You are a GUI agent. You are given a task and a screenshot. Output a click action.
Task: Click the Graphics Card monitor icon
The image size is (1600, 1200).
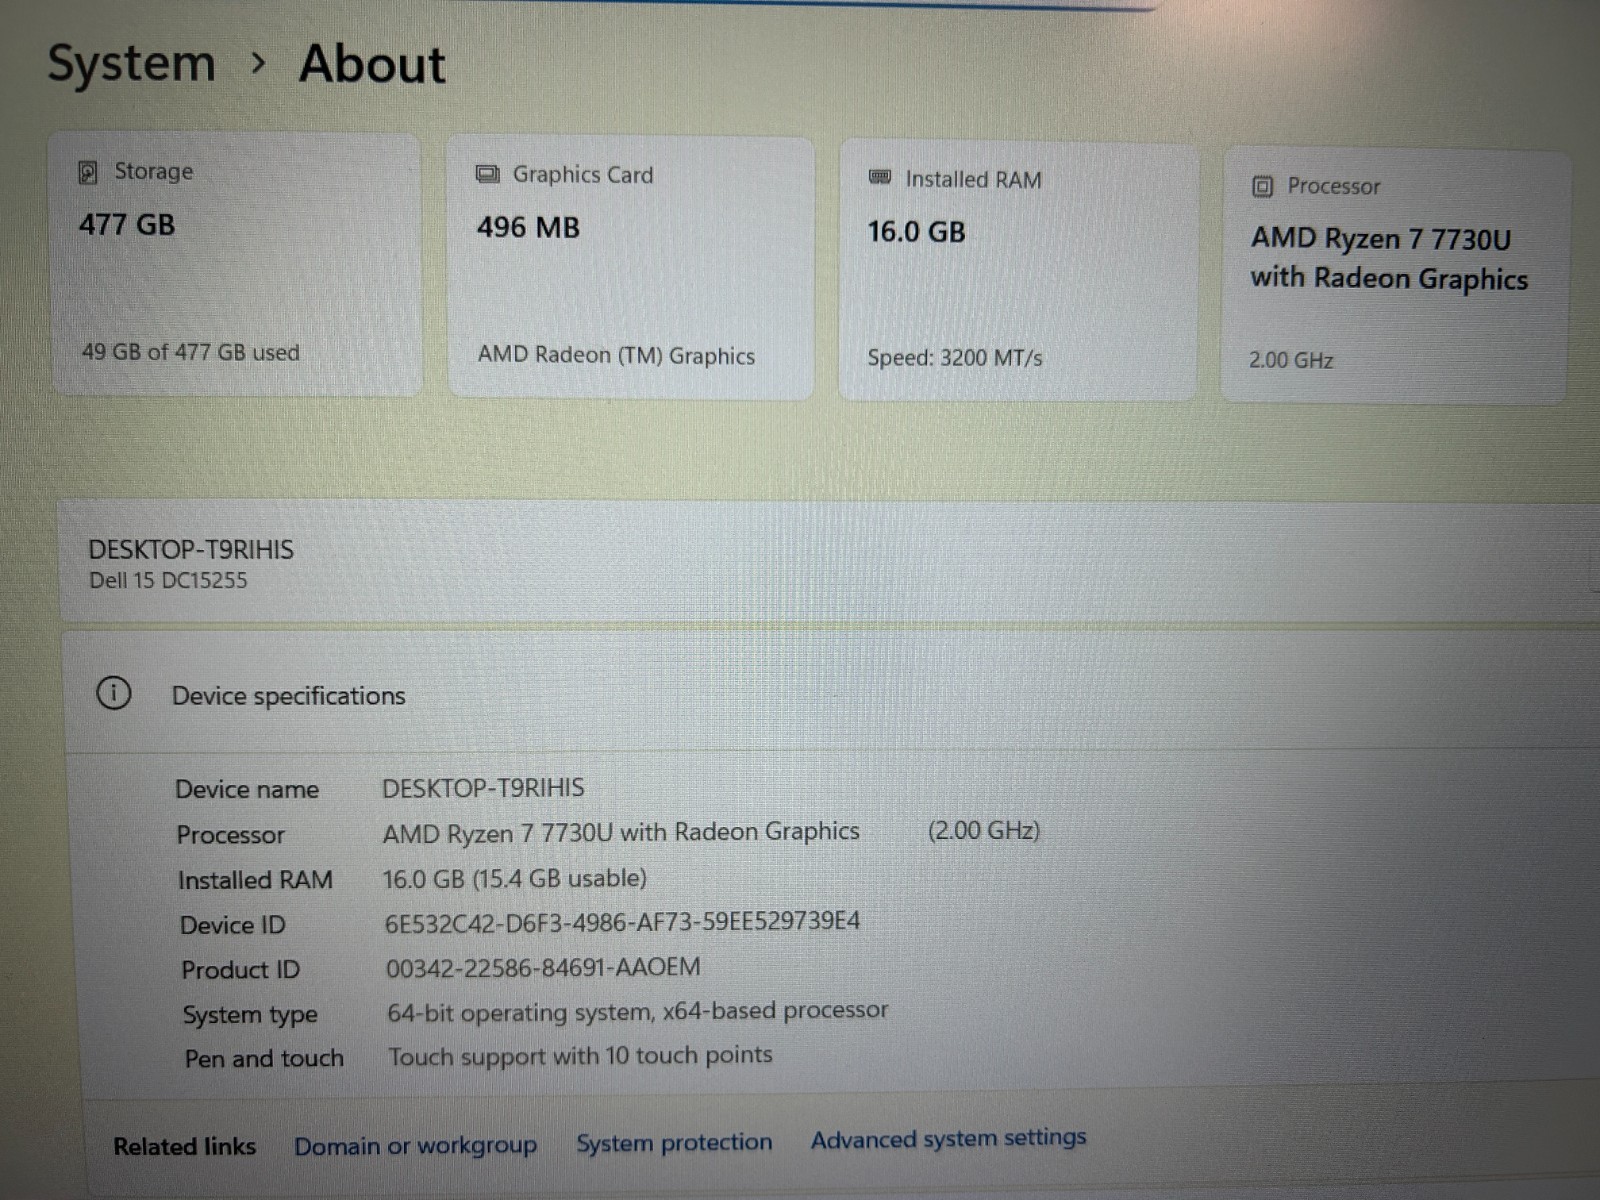(x=487, y=175)
